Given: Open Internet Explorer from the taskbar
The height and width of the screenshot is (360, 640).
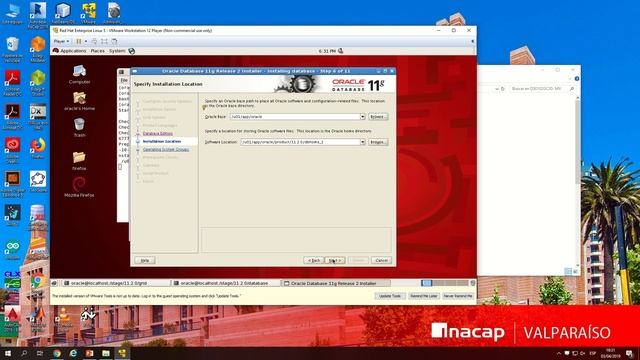Looking at the screenshot, I should pos(73,353).
